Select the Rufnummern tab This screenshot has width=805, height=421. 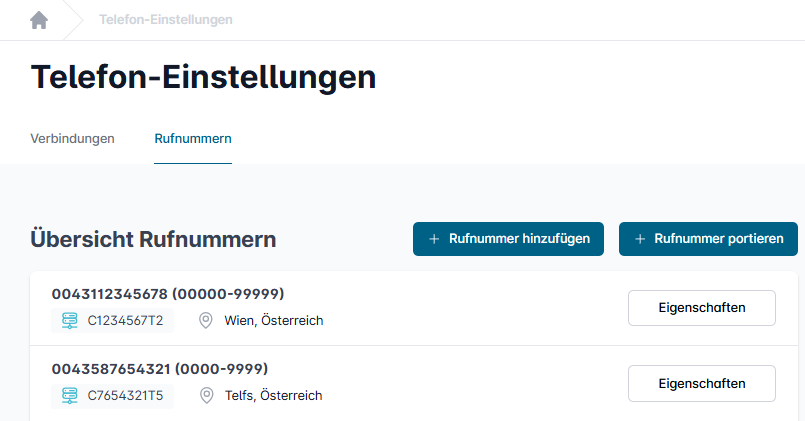pos(193,138)
